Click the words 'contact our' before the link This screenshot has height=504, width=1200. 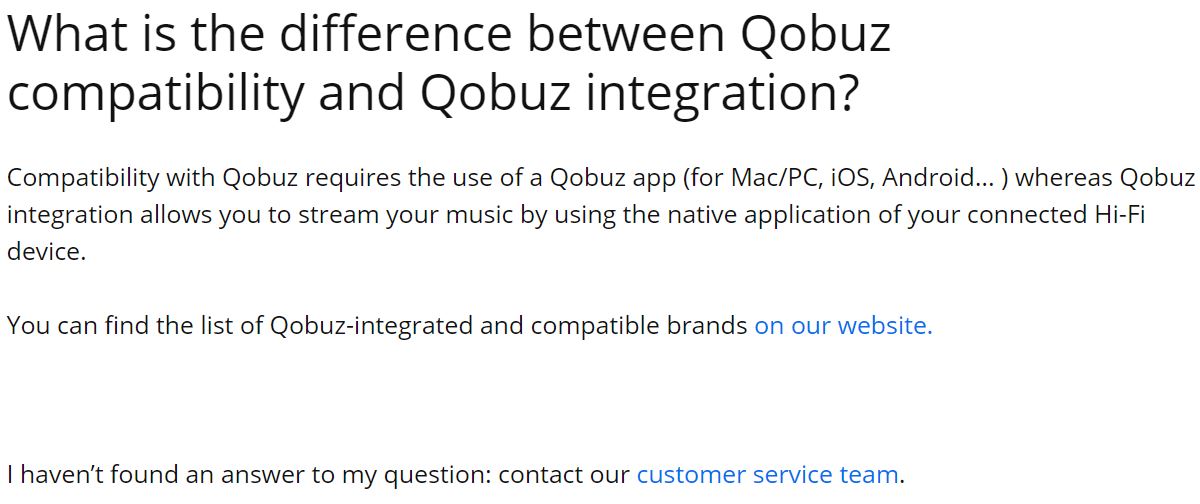click(x=563, y=474)
